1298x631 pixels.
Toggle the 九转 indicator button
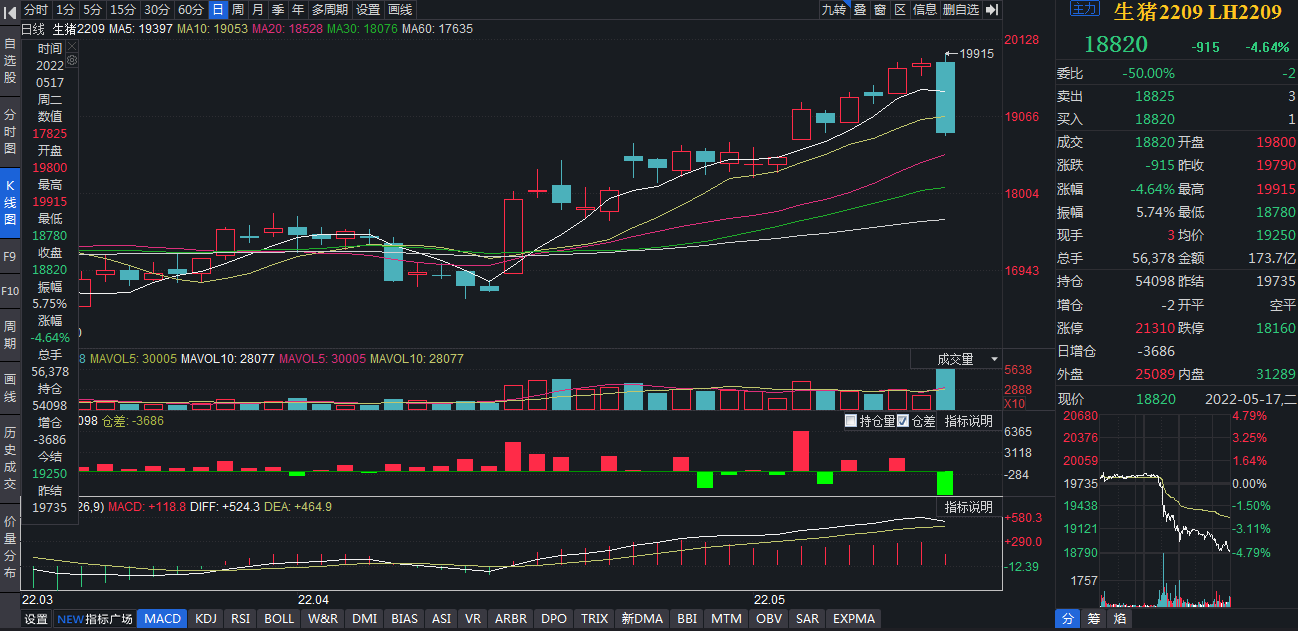(833, 9)
